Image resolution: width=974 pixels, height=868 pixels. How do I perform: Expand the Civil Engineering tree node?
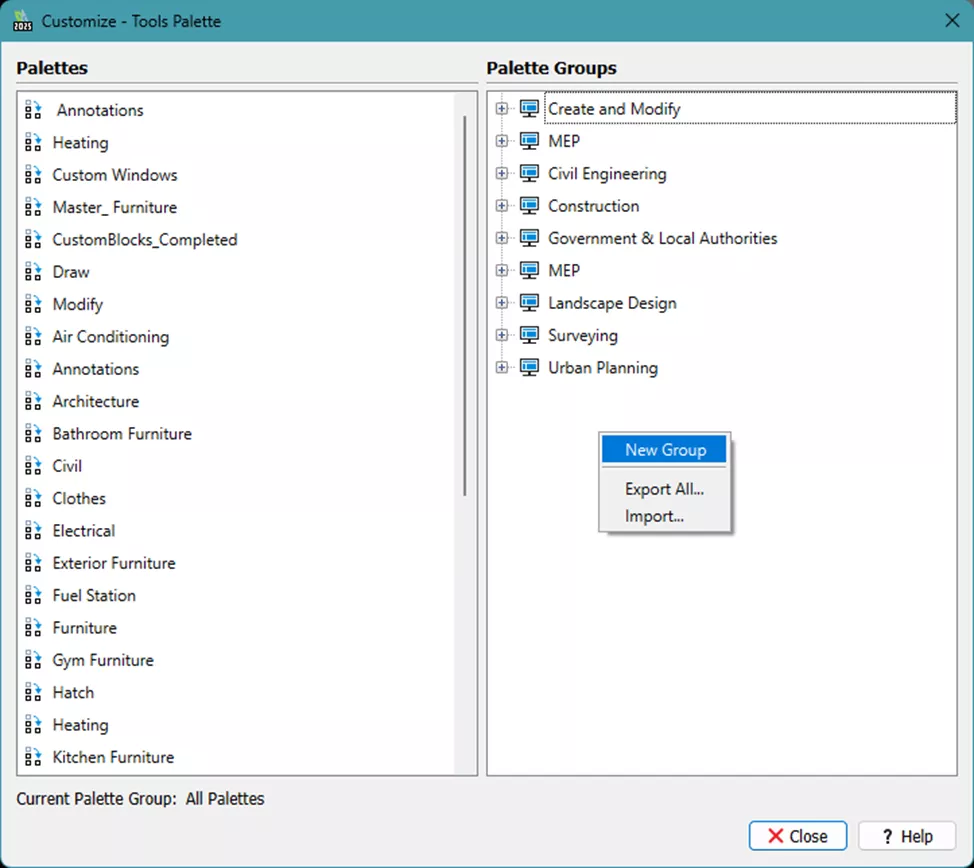pyautogui.click(x=502, y=174)
